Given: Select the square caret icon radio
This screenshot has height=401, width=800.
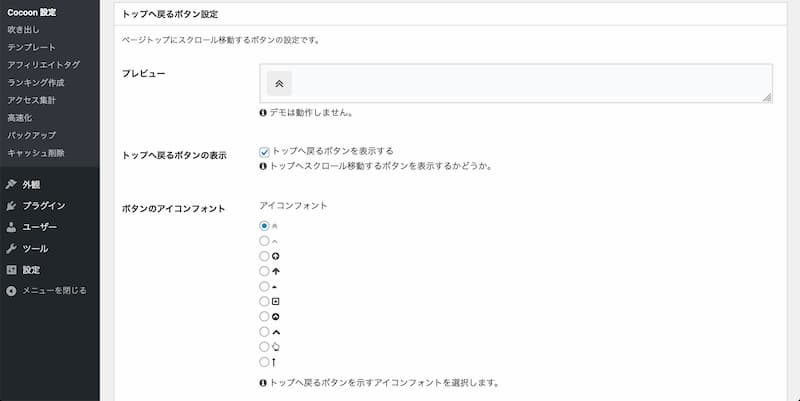Looking at the screenshot, I should [x=264, y=302].
